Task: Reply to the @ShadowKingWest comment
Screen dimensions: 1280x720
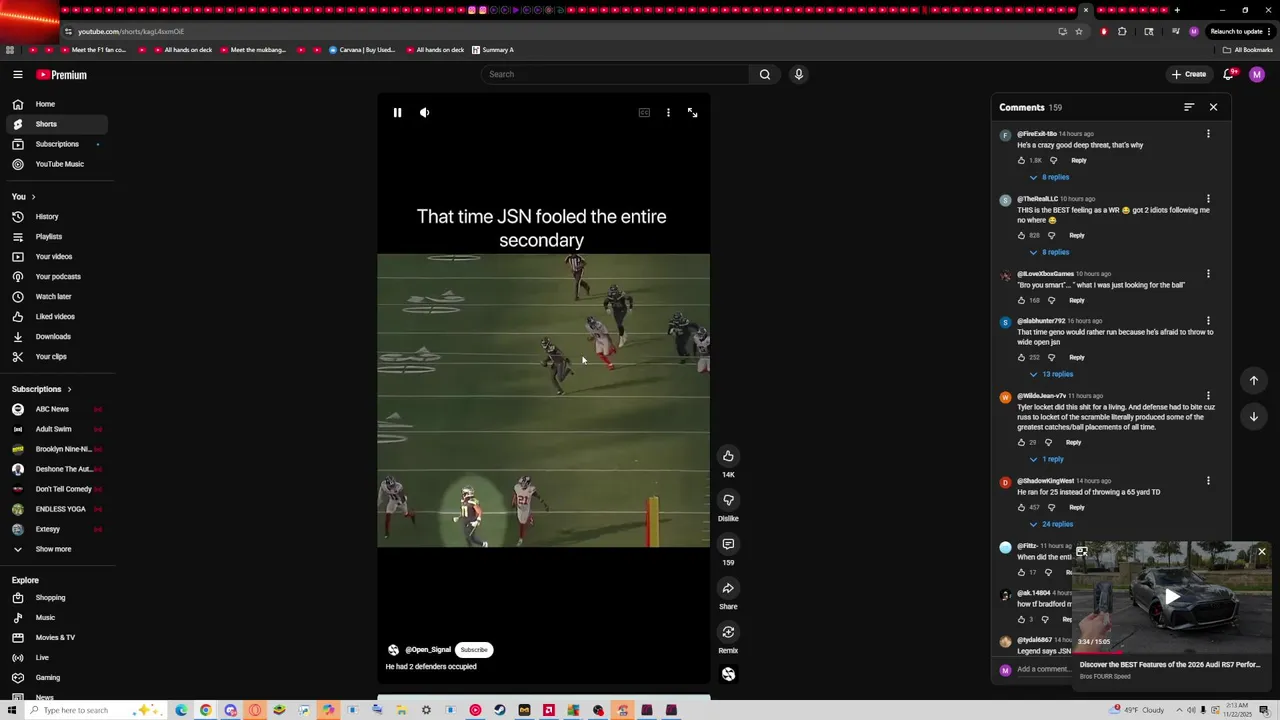Action: click(1077, 507)
